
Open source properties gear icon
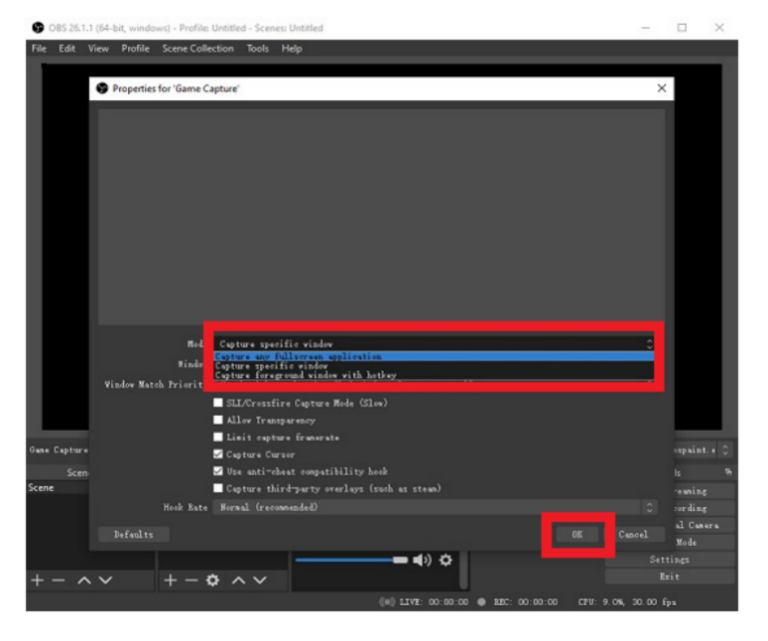tap(212, 580)
